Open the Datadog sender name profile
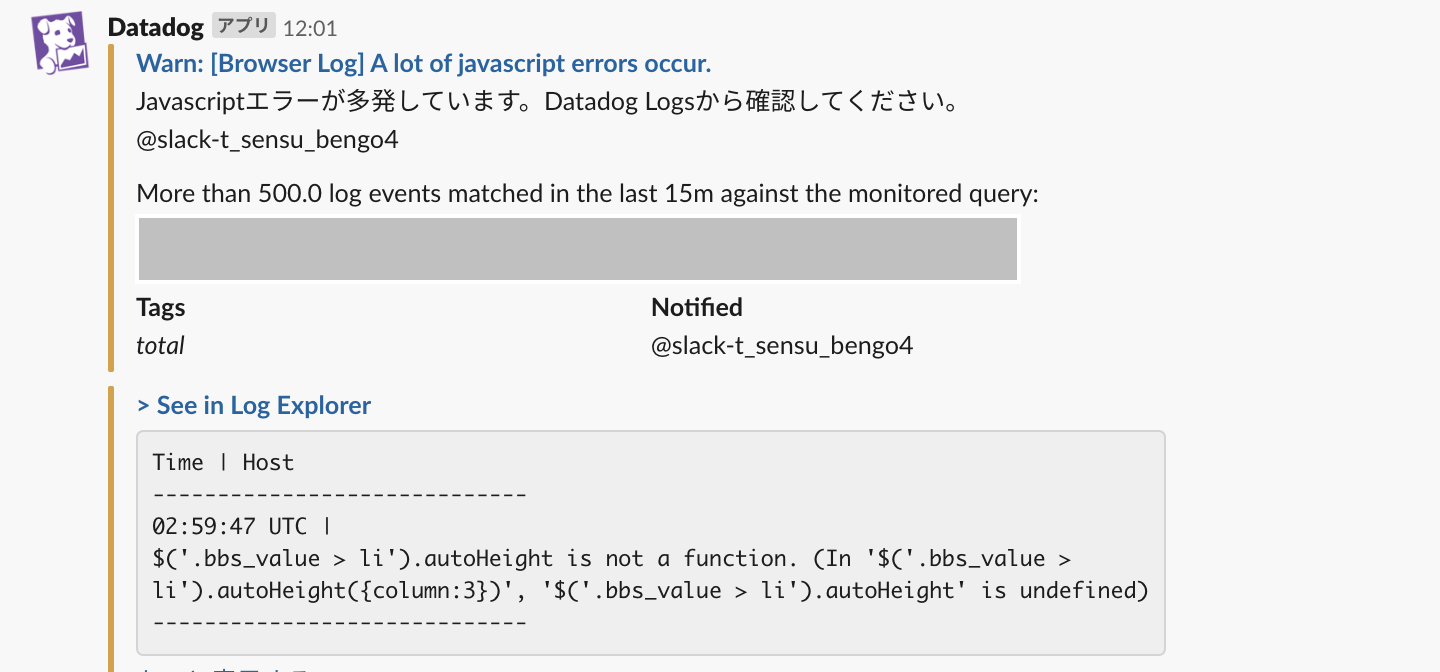Viewport: 1440px width, 672px height. (x=155, y=27)
